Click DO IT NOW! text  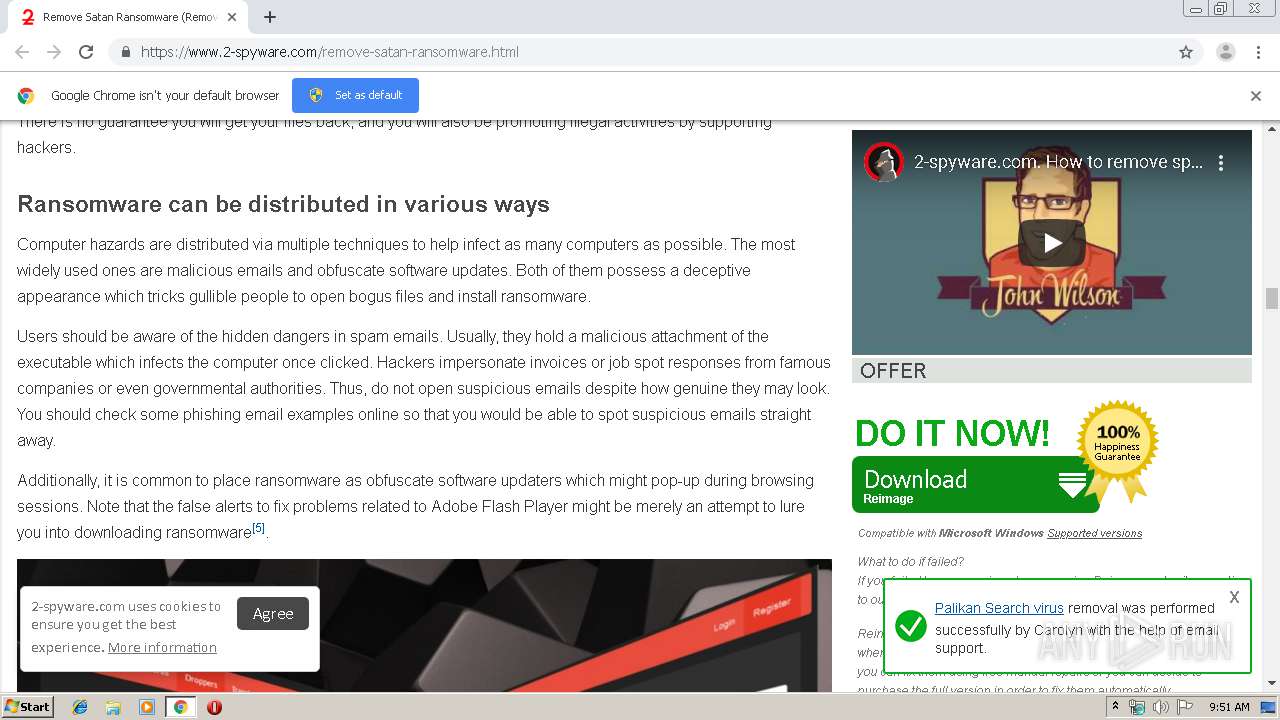(x=952, y=433)
